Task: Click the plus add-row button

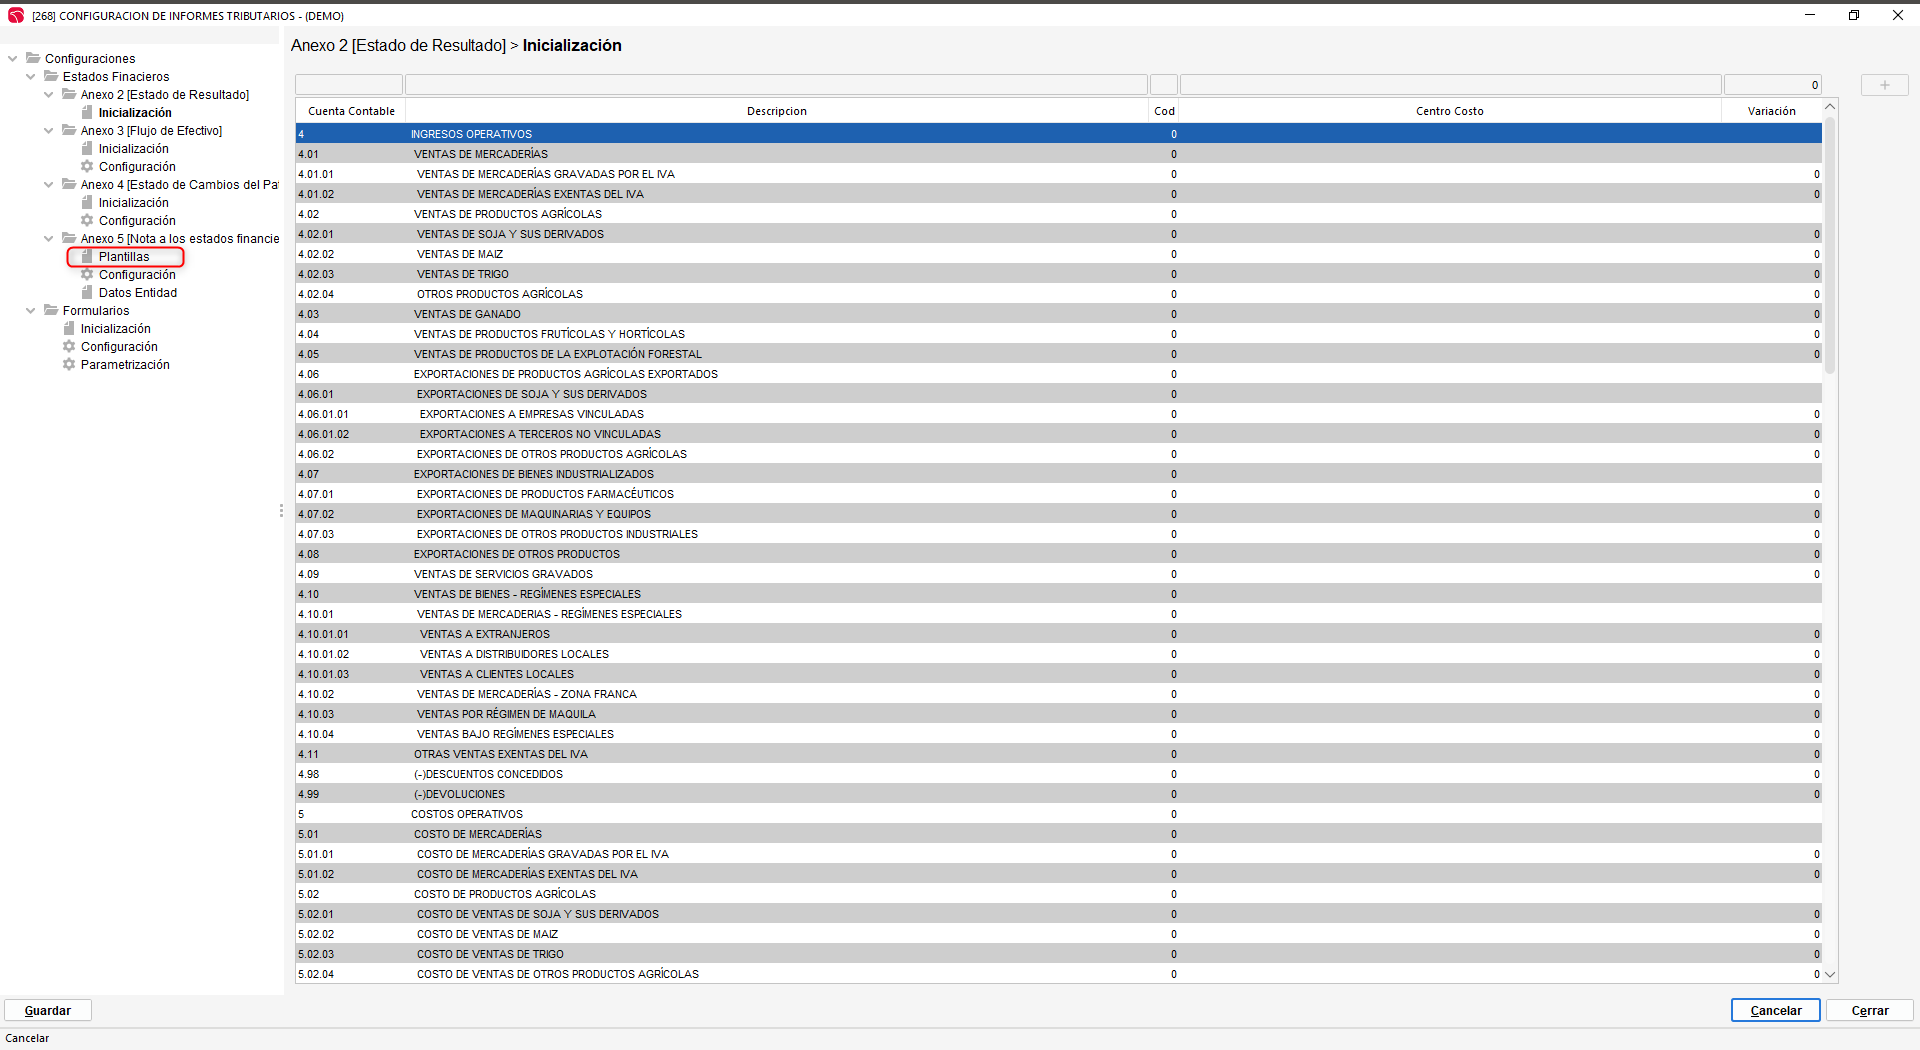Action: [x=1884, y=85]
